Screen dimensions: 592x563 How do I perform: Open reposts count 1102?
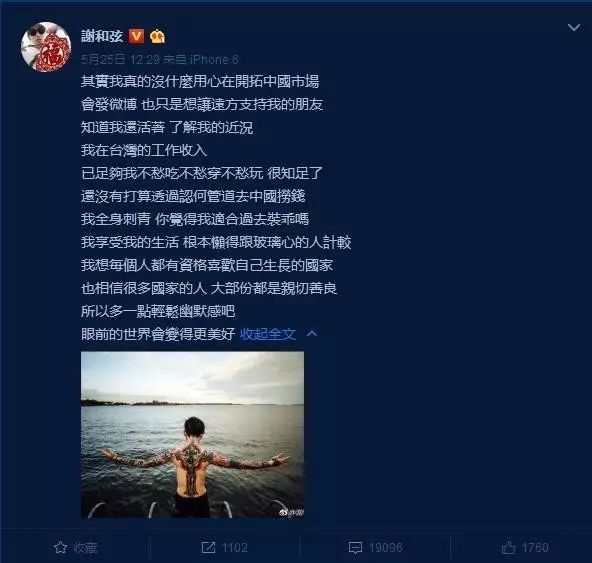point(235,548)
